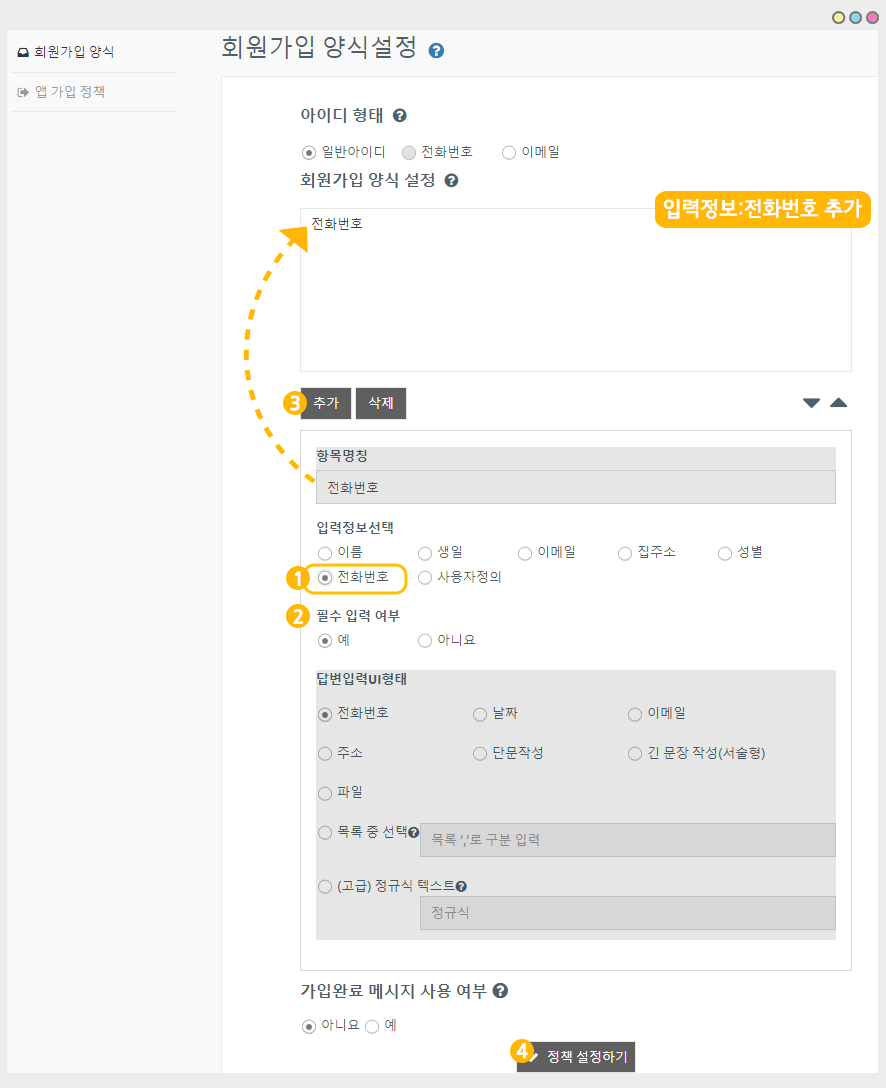This screenshot has width=886, height=1088.
Task: Click help icon beside 가입완료 메시지 사용 여부
Action: point(501,991)
